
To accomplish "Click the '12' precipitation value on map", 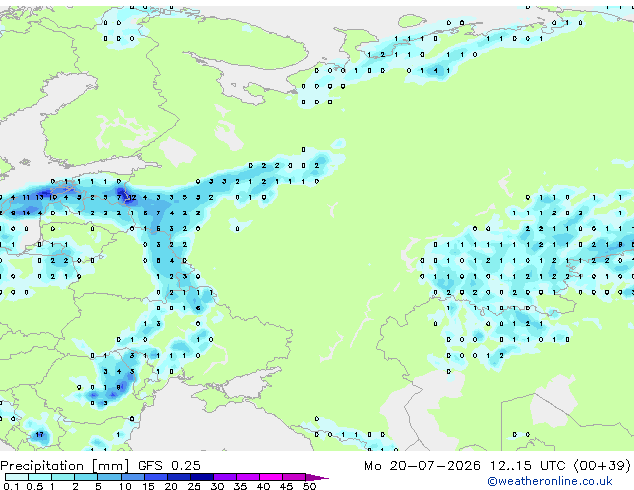I will (x=132, y=198).
